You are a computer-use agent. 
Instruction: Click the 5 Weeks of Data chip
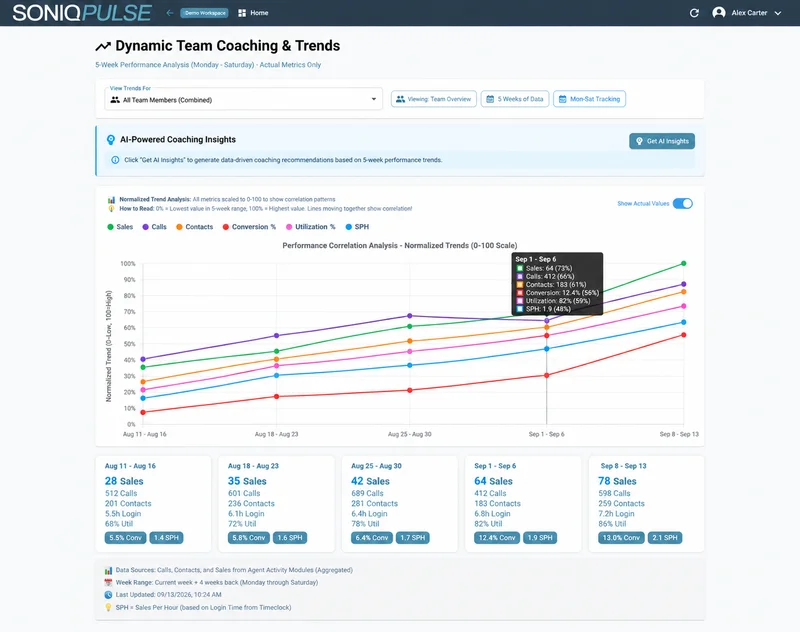click(515, 99)
